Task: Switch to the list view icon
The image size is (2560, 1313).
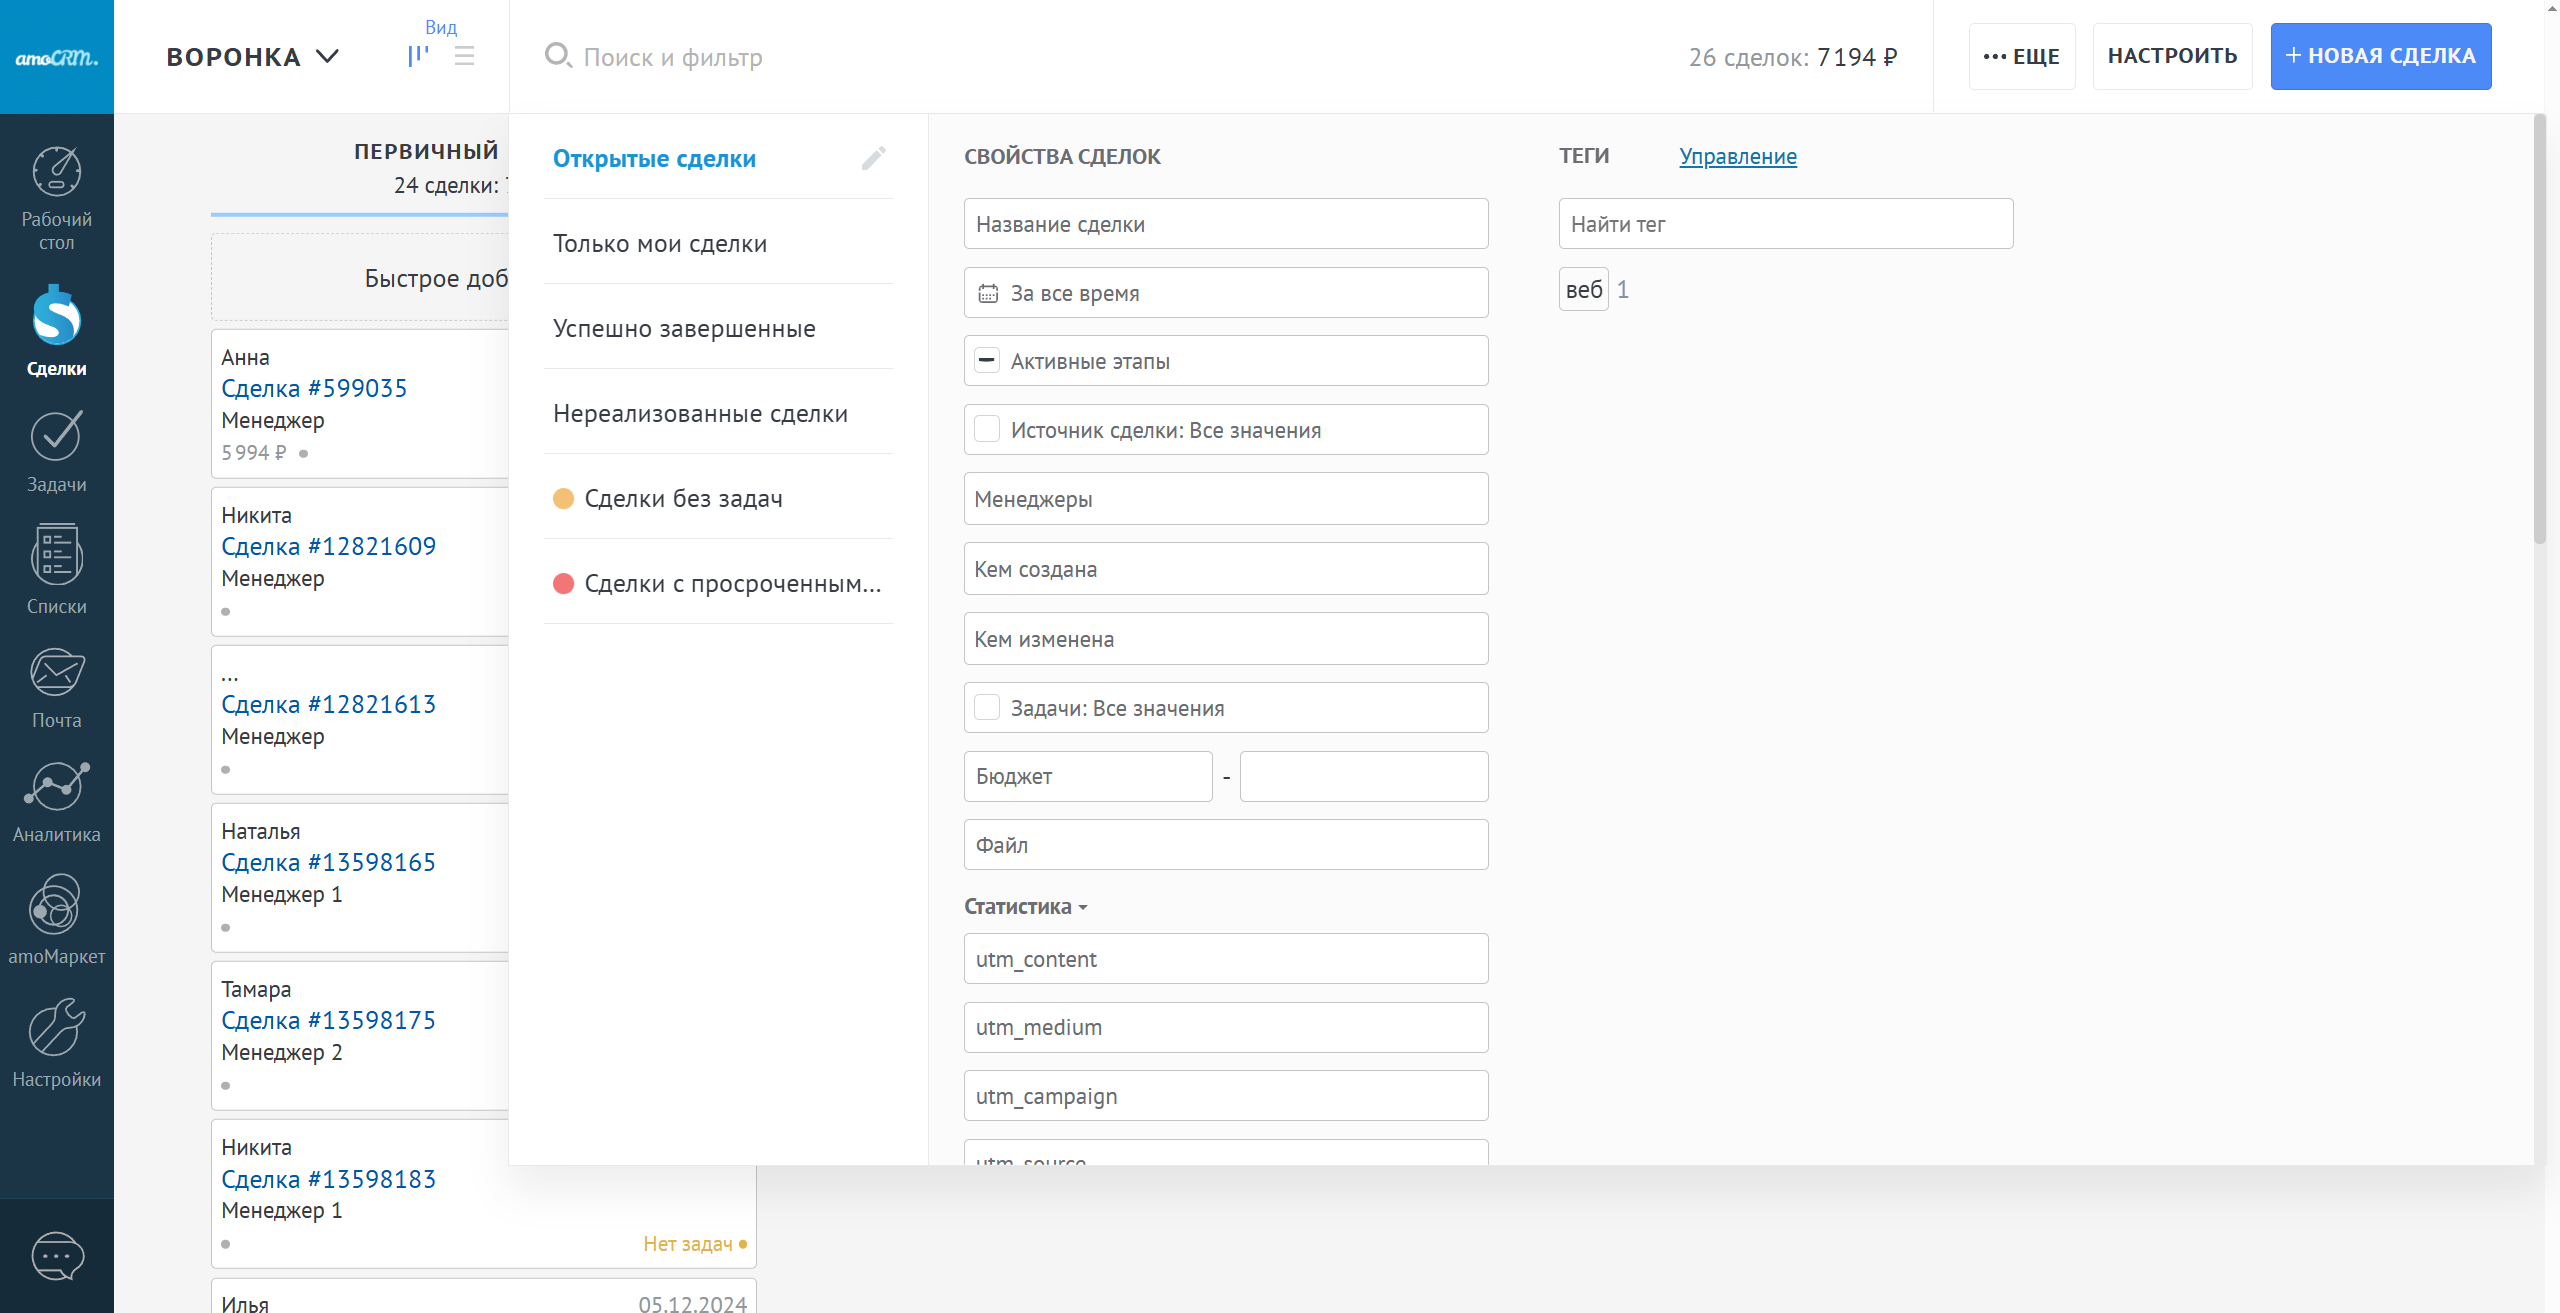Action: coord(464,56)
